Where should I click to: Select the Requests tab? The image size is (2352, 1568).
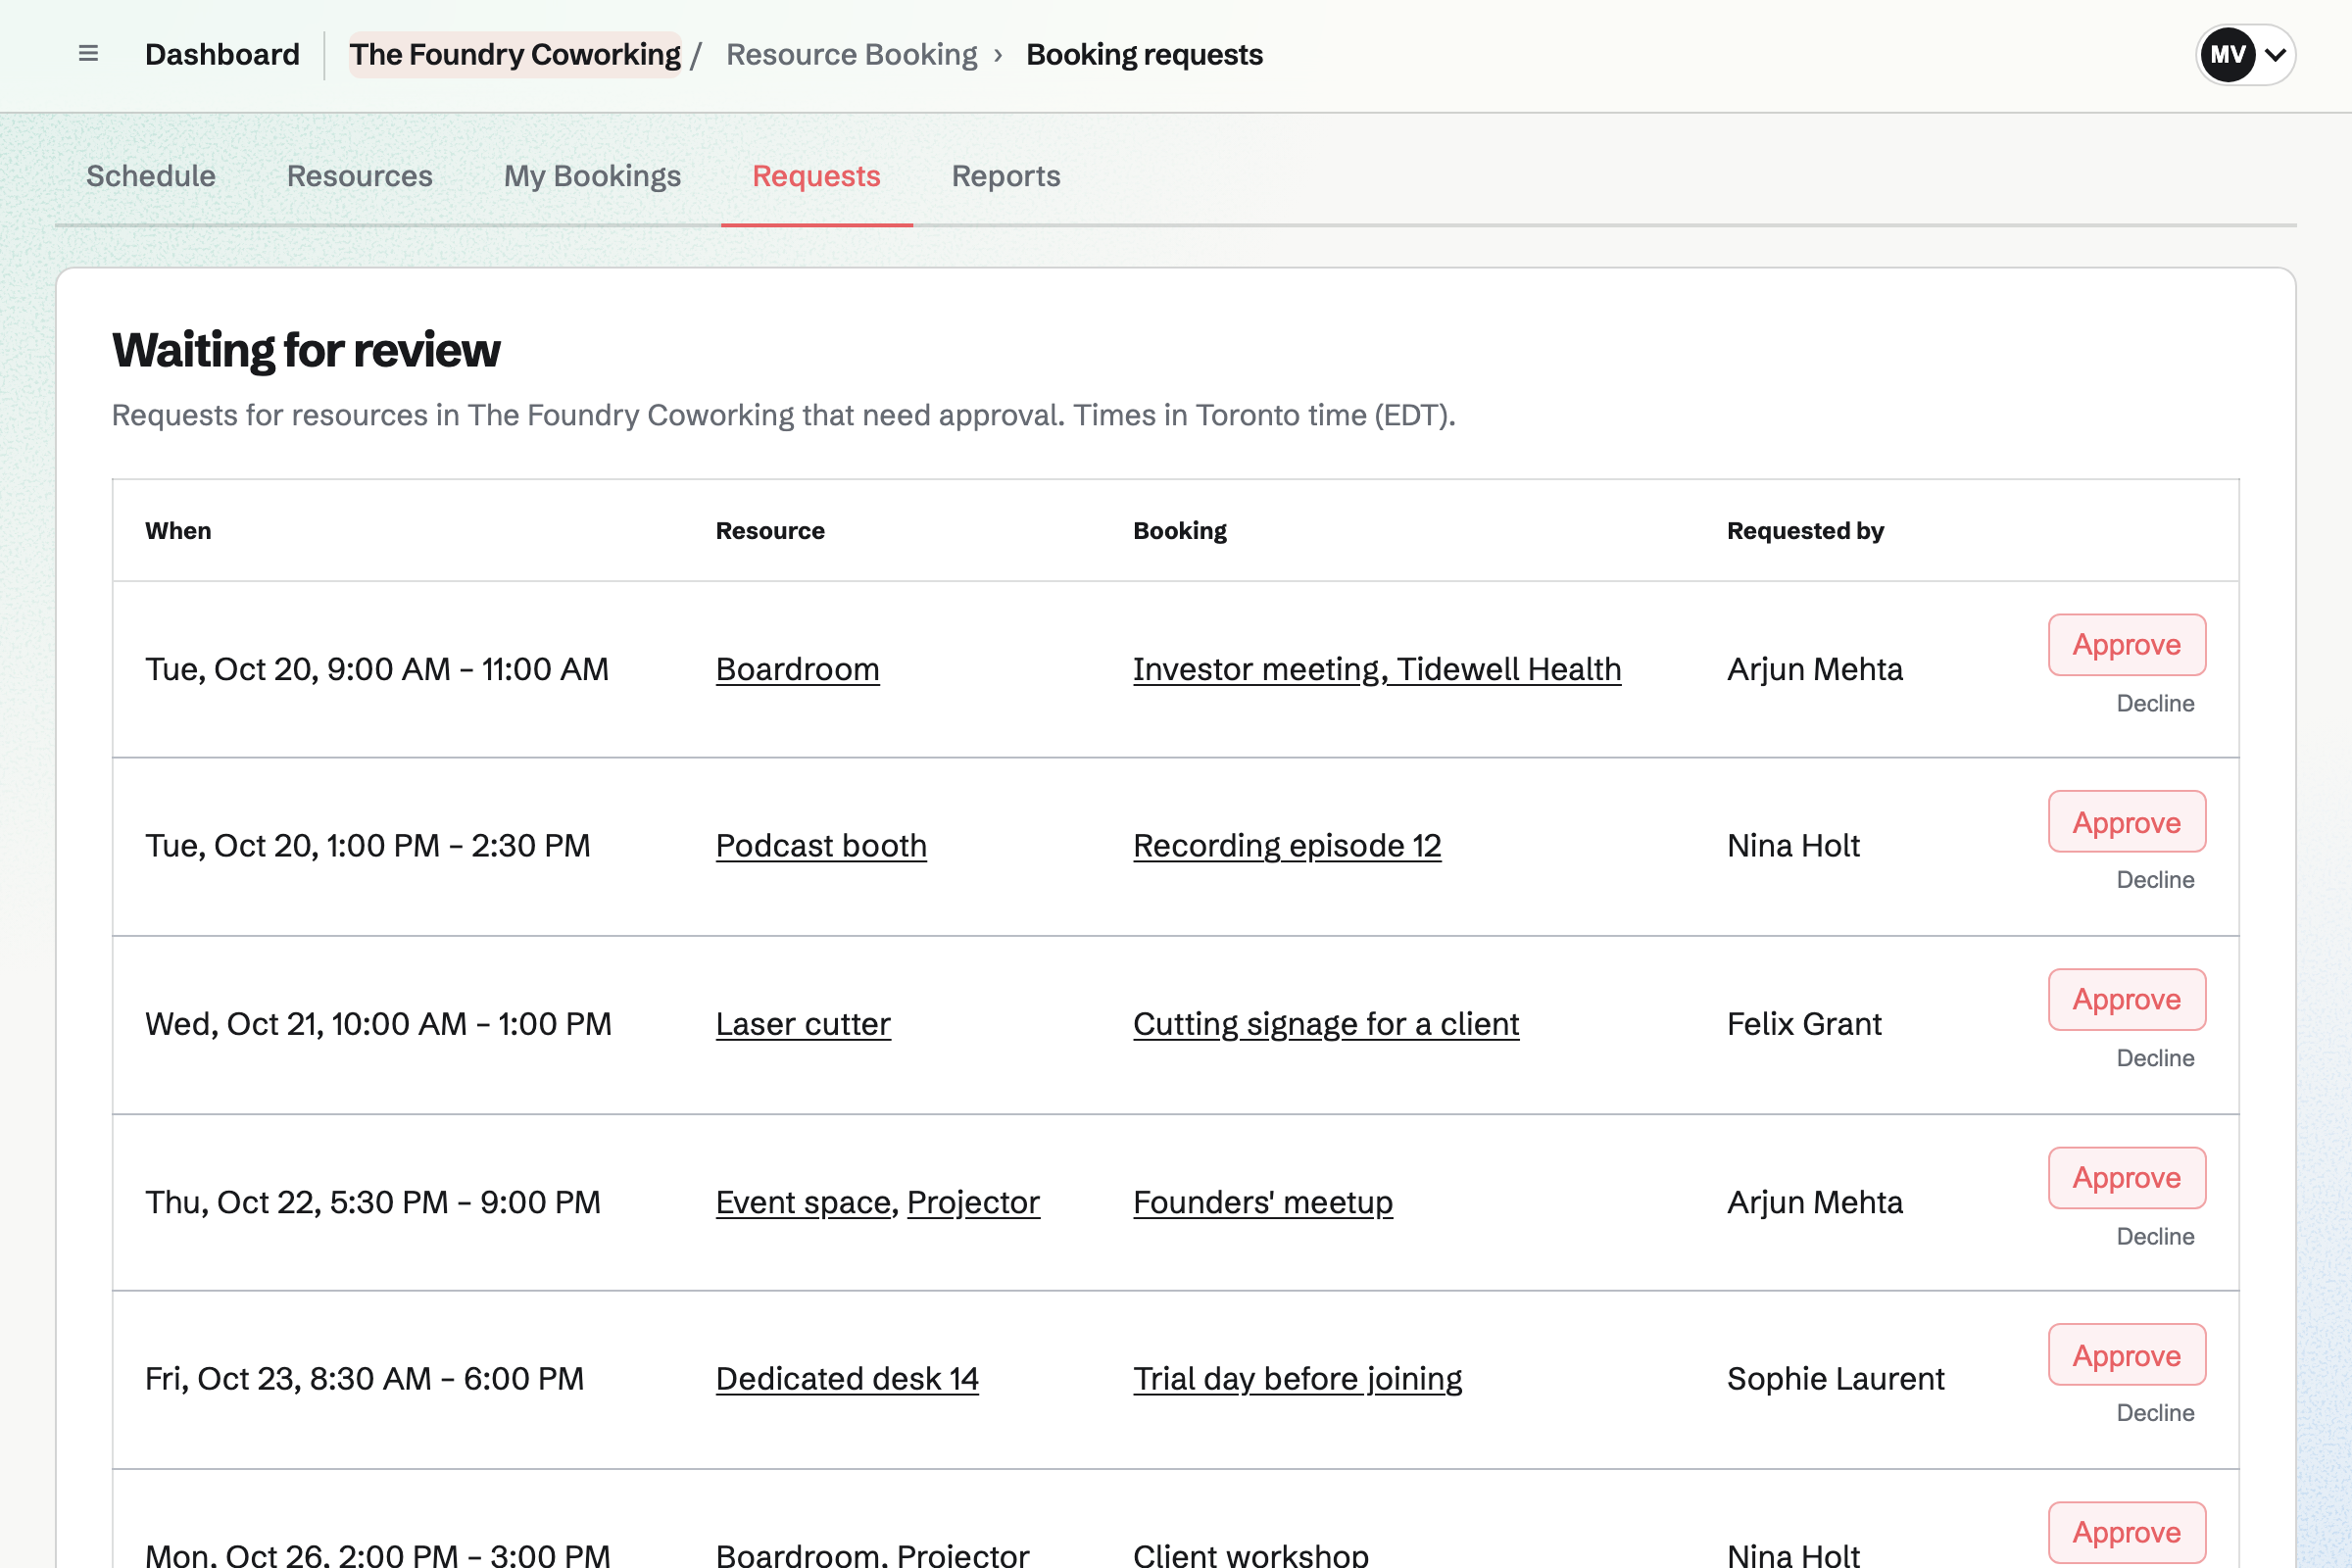816,176
